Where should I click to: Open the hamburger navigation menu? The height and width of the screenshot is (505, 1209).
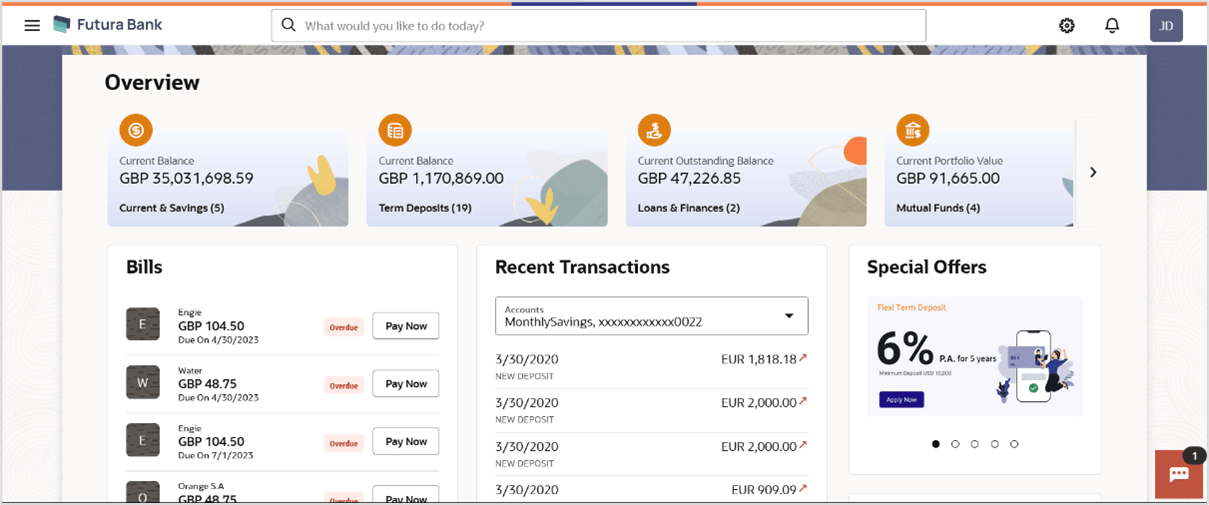click(32, 25)
